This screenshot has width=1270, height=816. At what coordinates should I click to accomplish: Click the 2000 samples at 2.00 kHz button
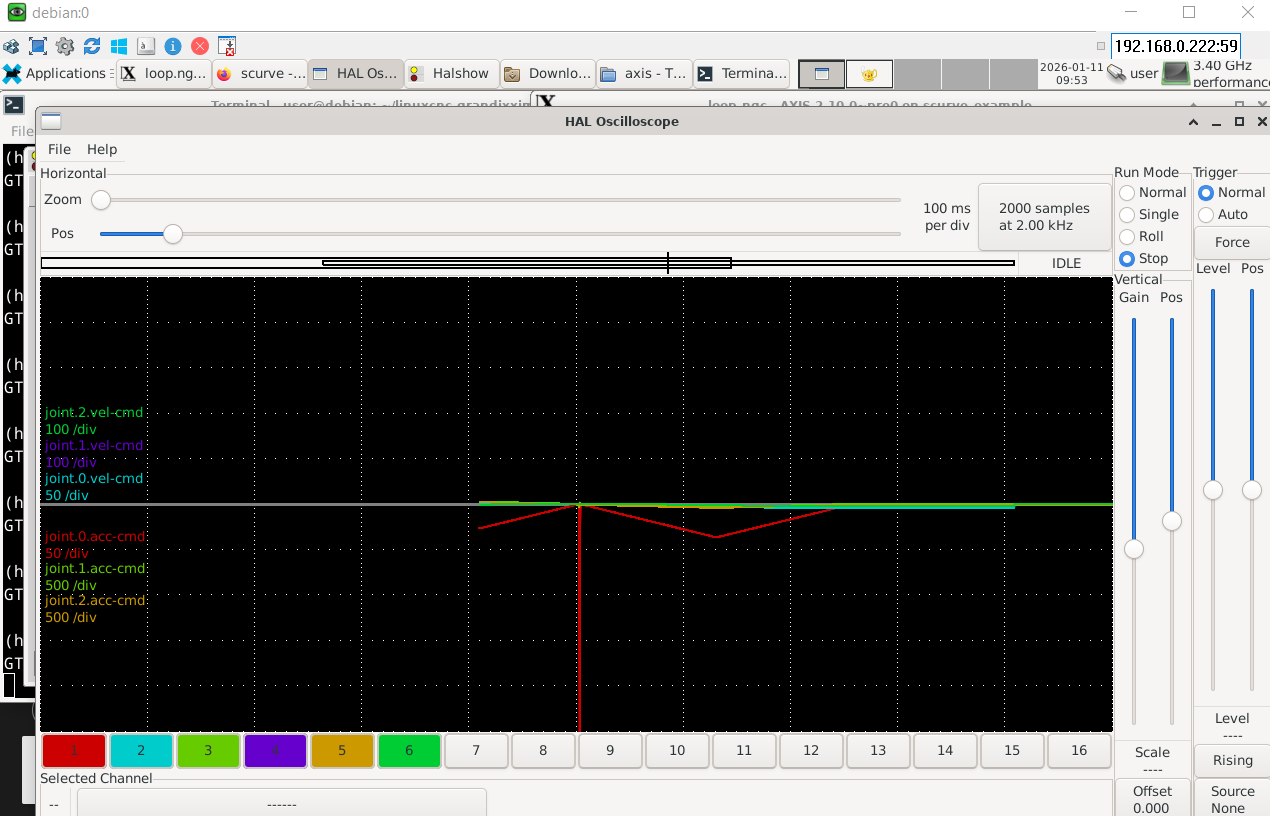pos(1044,217)
